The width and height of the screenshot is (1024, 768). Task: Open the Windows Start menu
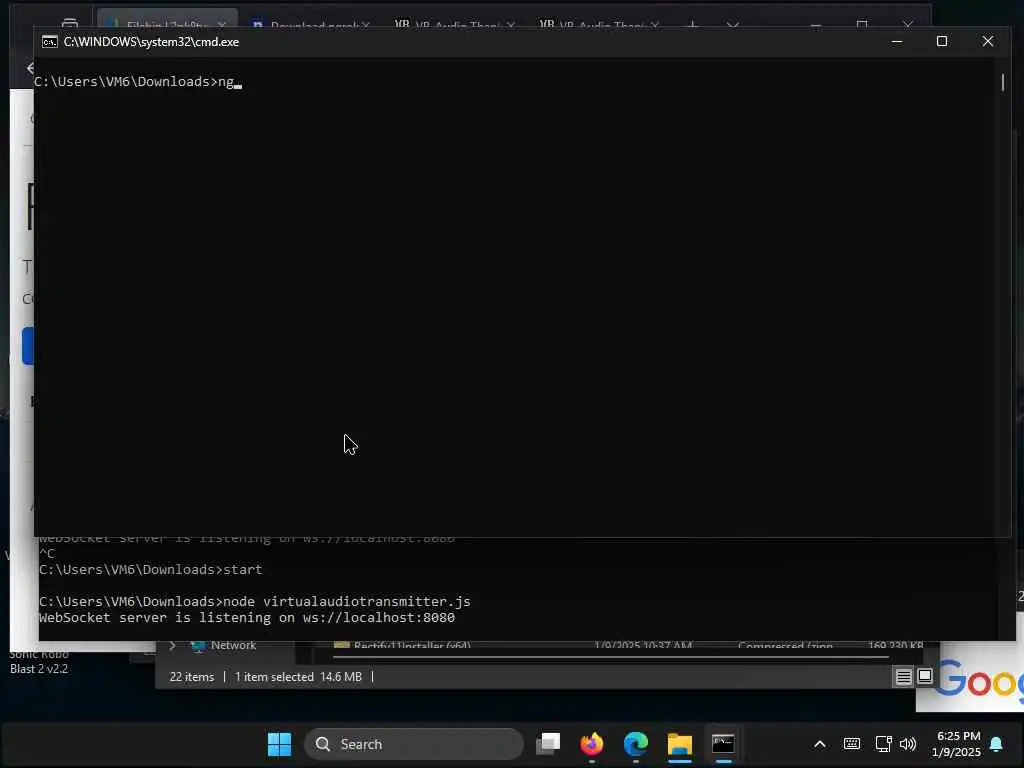(280, 744)
